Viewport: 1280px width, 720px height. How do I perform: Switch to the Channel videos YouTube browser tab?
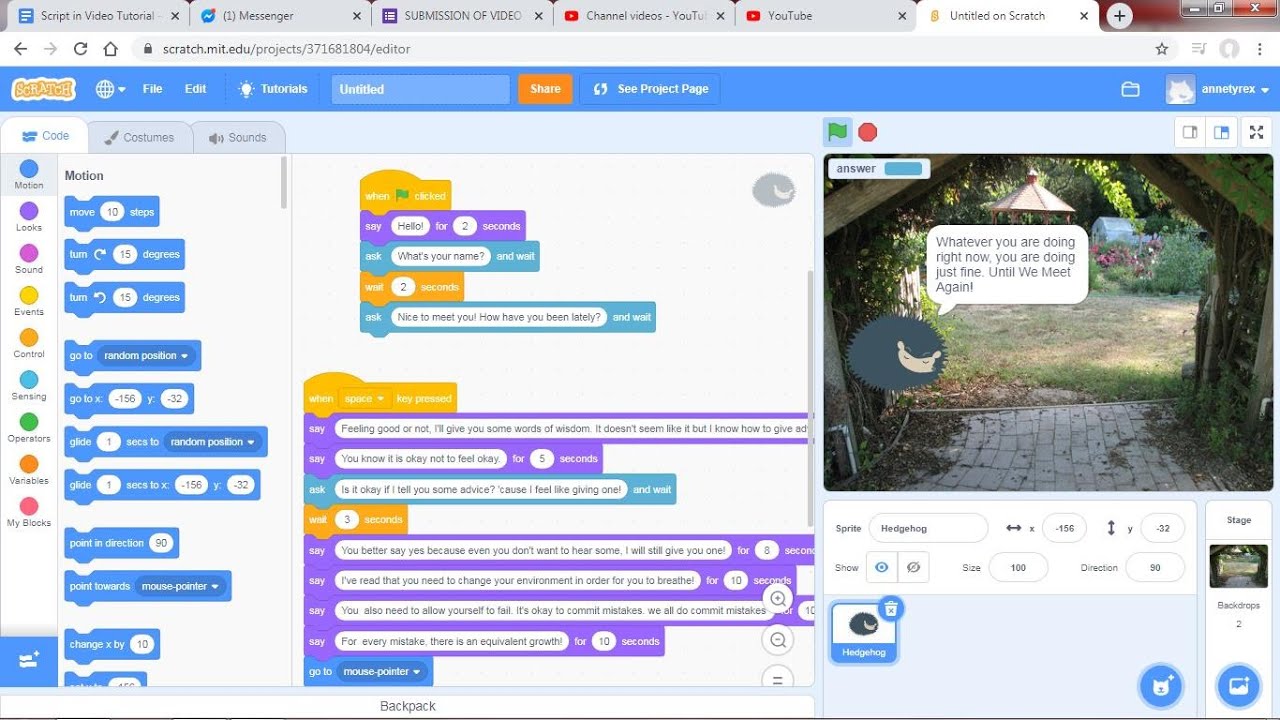pos(645,16)
